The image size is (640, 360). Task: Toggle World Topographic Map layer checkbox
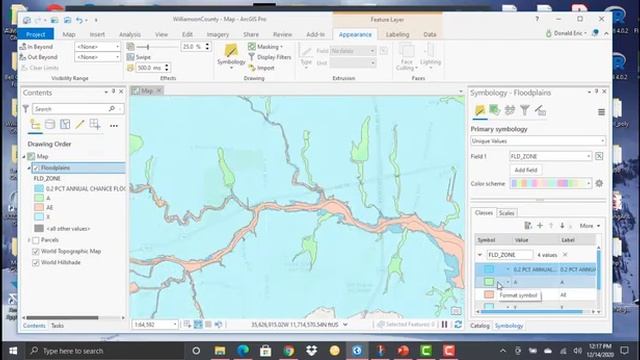click(36, 251)
